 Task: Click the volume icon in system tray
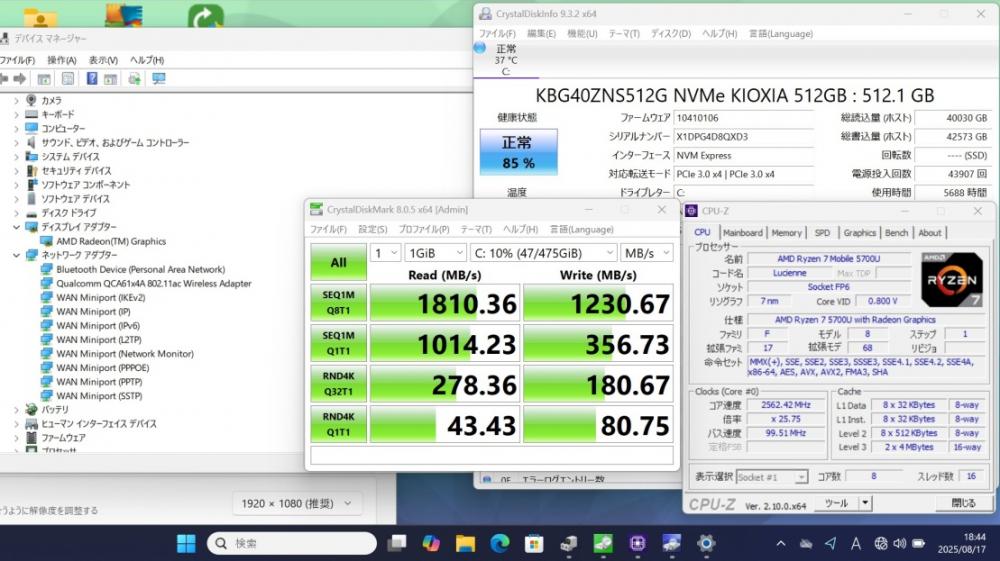coord(899,543)
